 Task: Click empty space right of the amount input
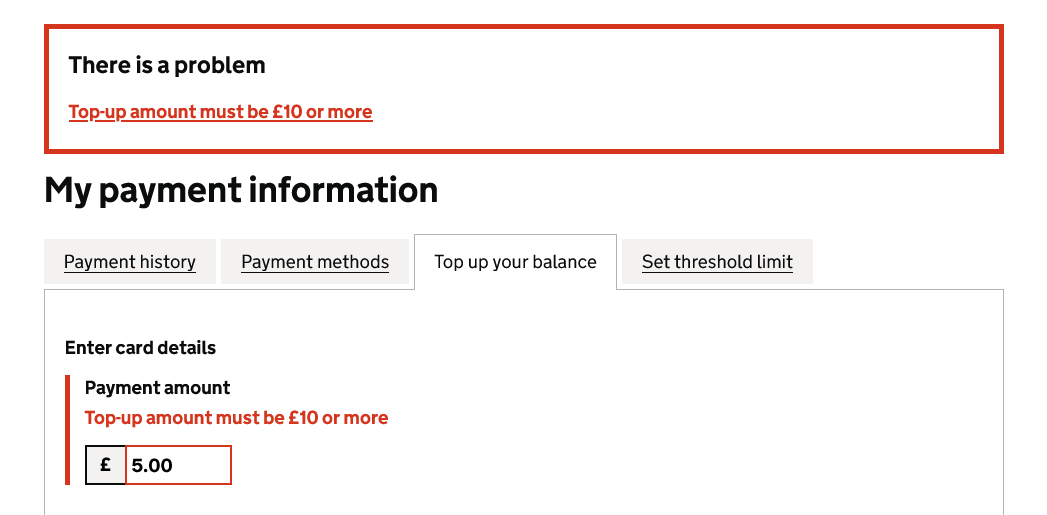(600, 465)
